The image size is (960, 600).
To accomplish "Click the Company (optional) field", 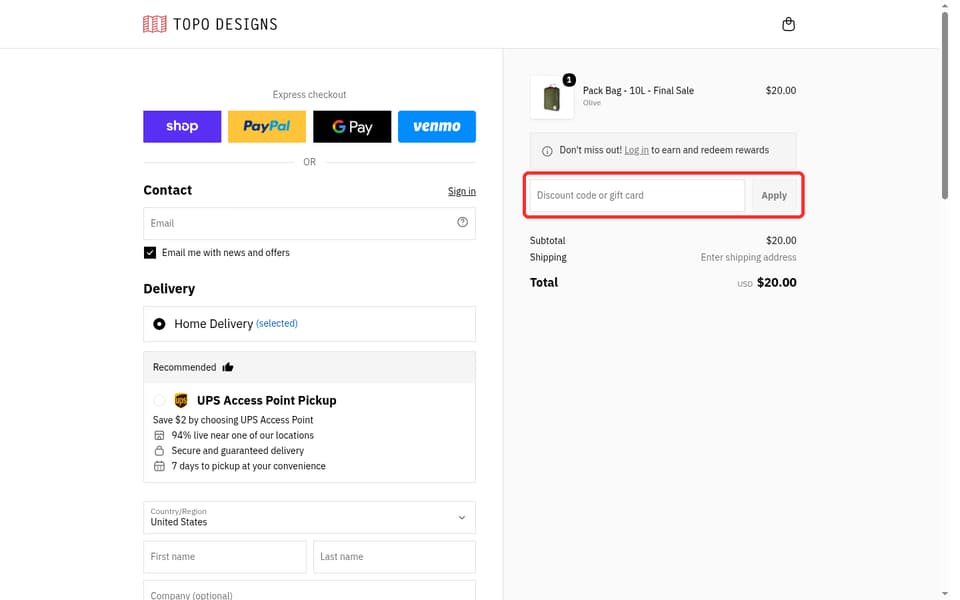I will [309, 591].
